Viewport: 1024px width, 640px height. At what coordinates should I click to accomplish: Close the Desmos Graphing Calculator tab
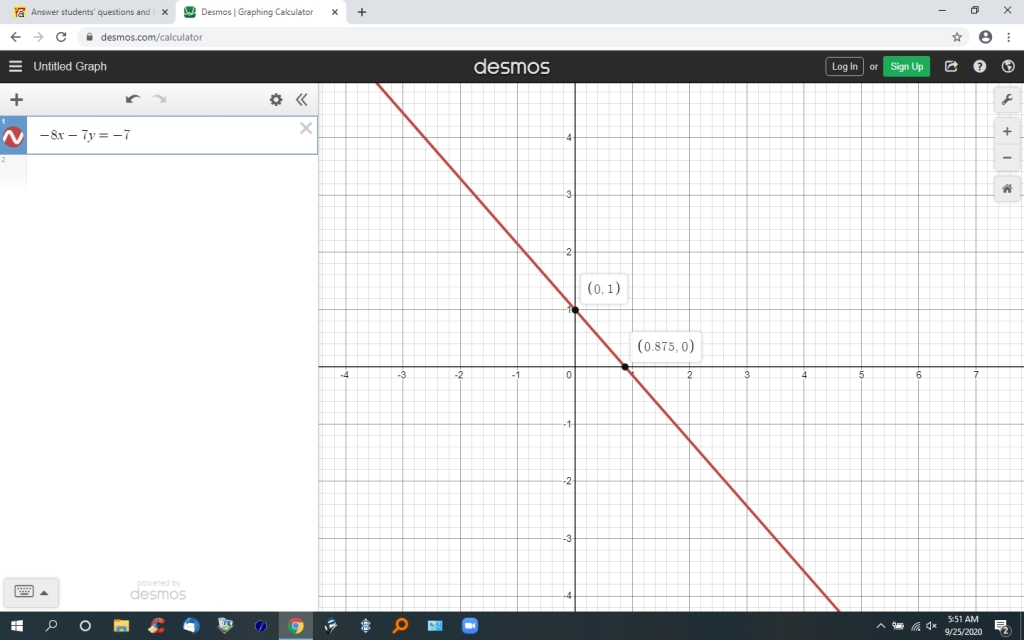335,12
